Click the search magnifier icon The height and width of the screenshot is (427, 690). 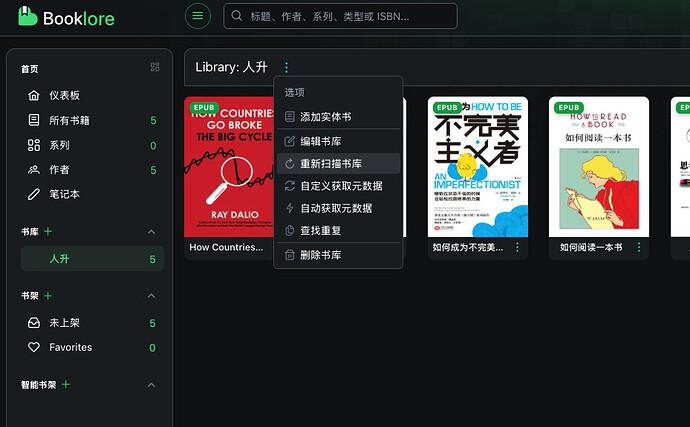[236, 16]
